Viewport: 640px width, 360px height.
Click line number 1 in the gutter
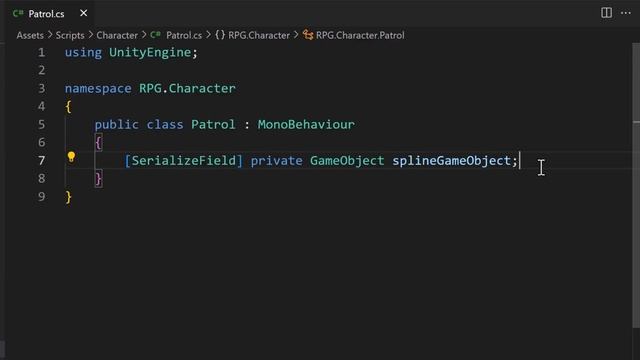click(41, 53)
